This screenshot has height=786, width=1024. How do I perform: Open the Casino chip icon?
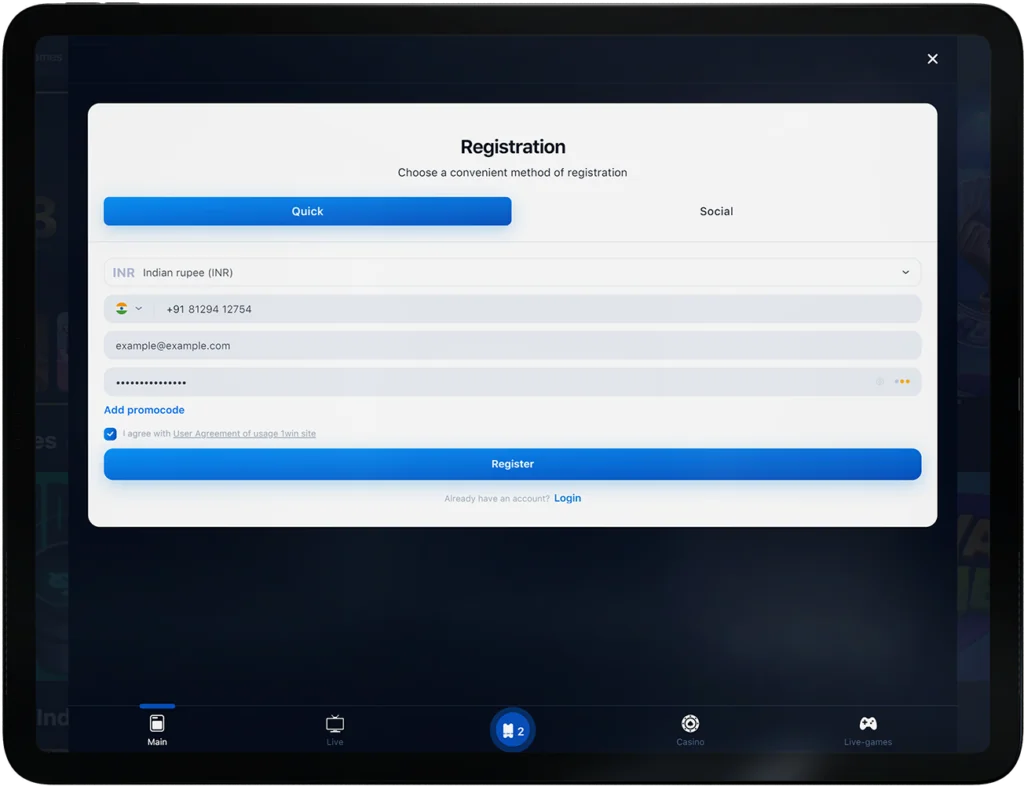point(690,723)
